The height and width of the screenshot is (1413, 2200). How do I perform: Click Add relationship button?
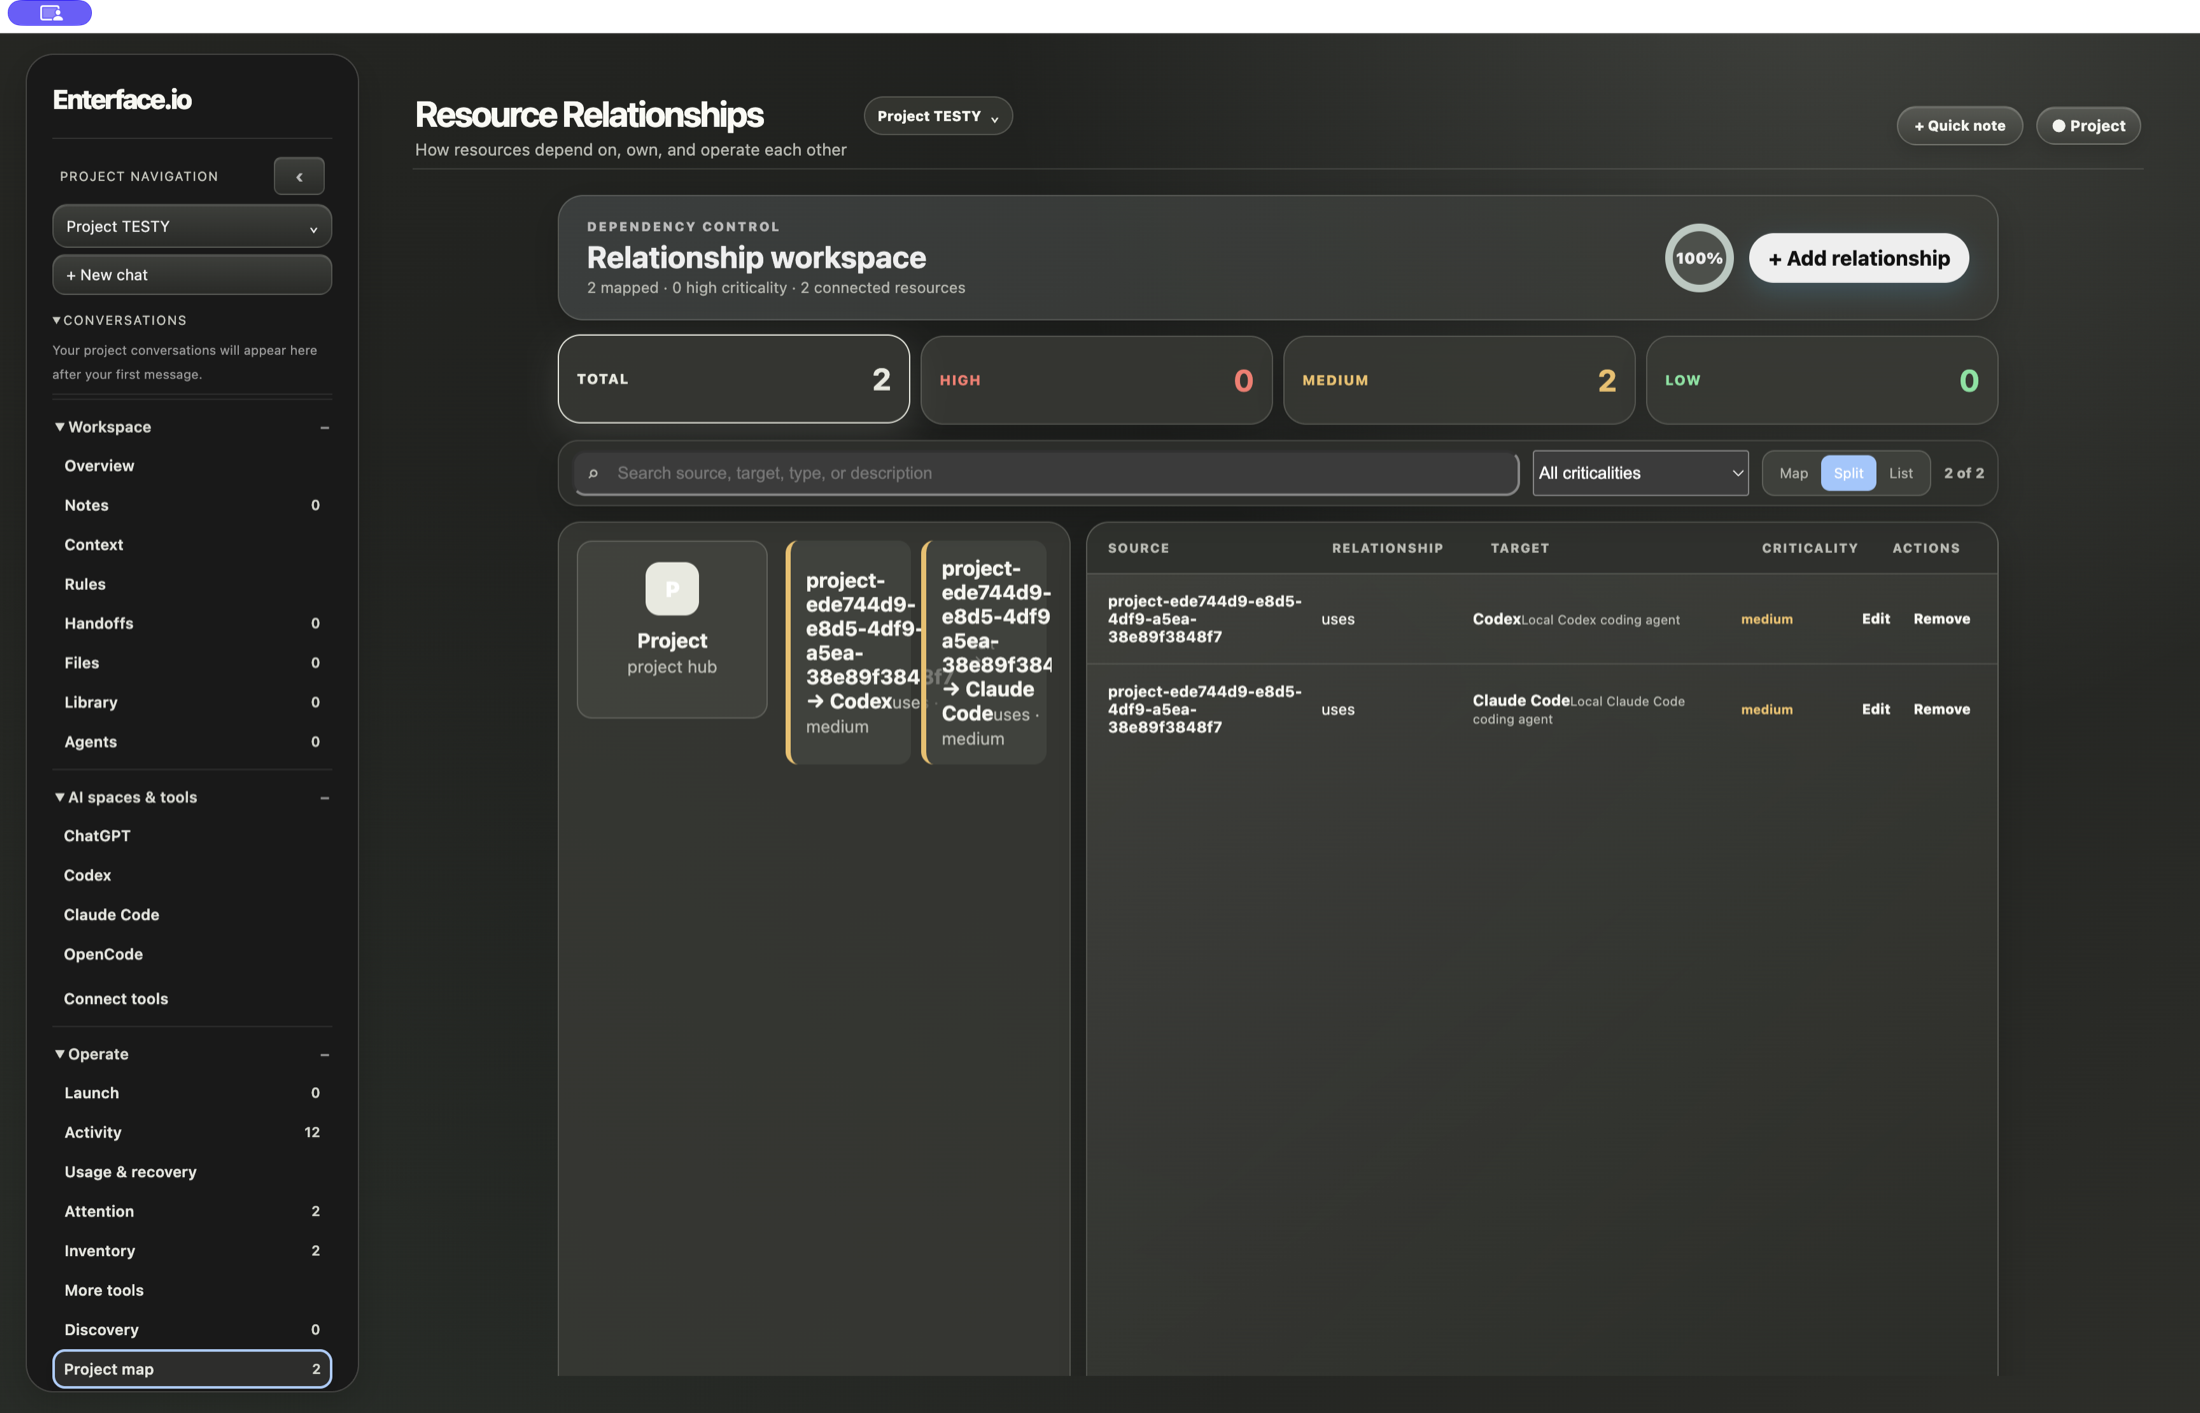tap(1859, 258)
